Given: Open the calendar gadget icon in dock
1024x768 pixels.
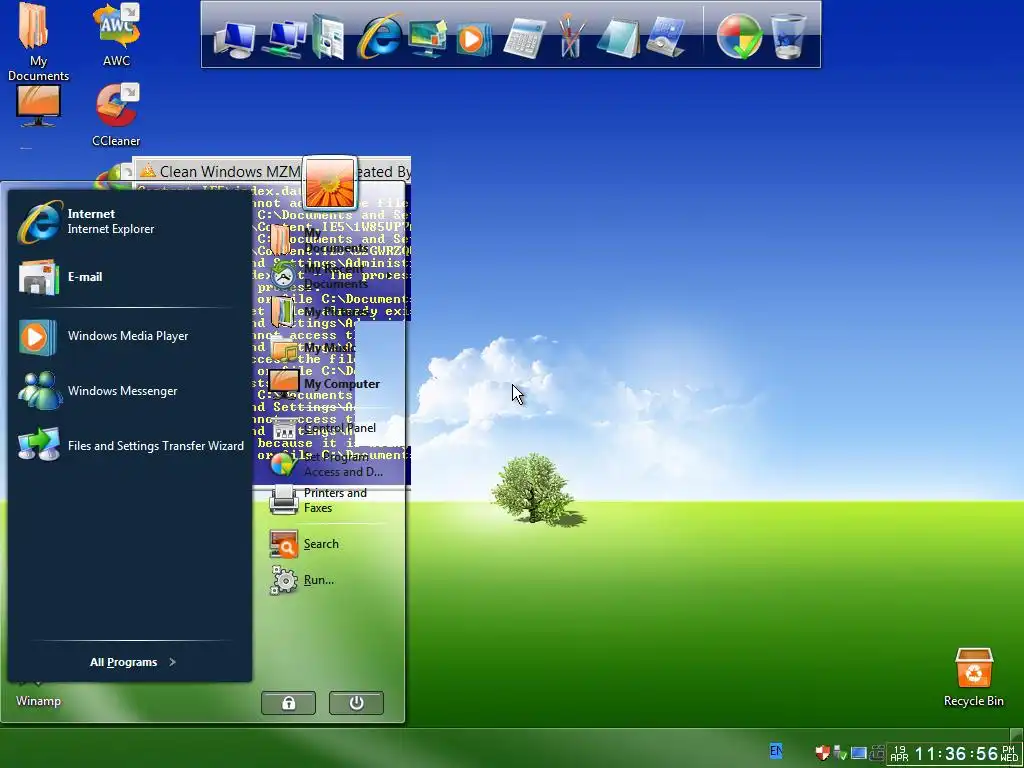Looking at the screenshot, I should [x=665, y=38].
